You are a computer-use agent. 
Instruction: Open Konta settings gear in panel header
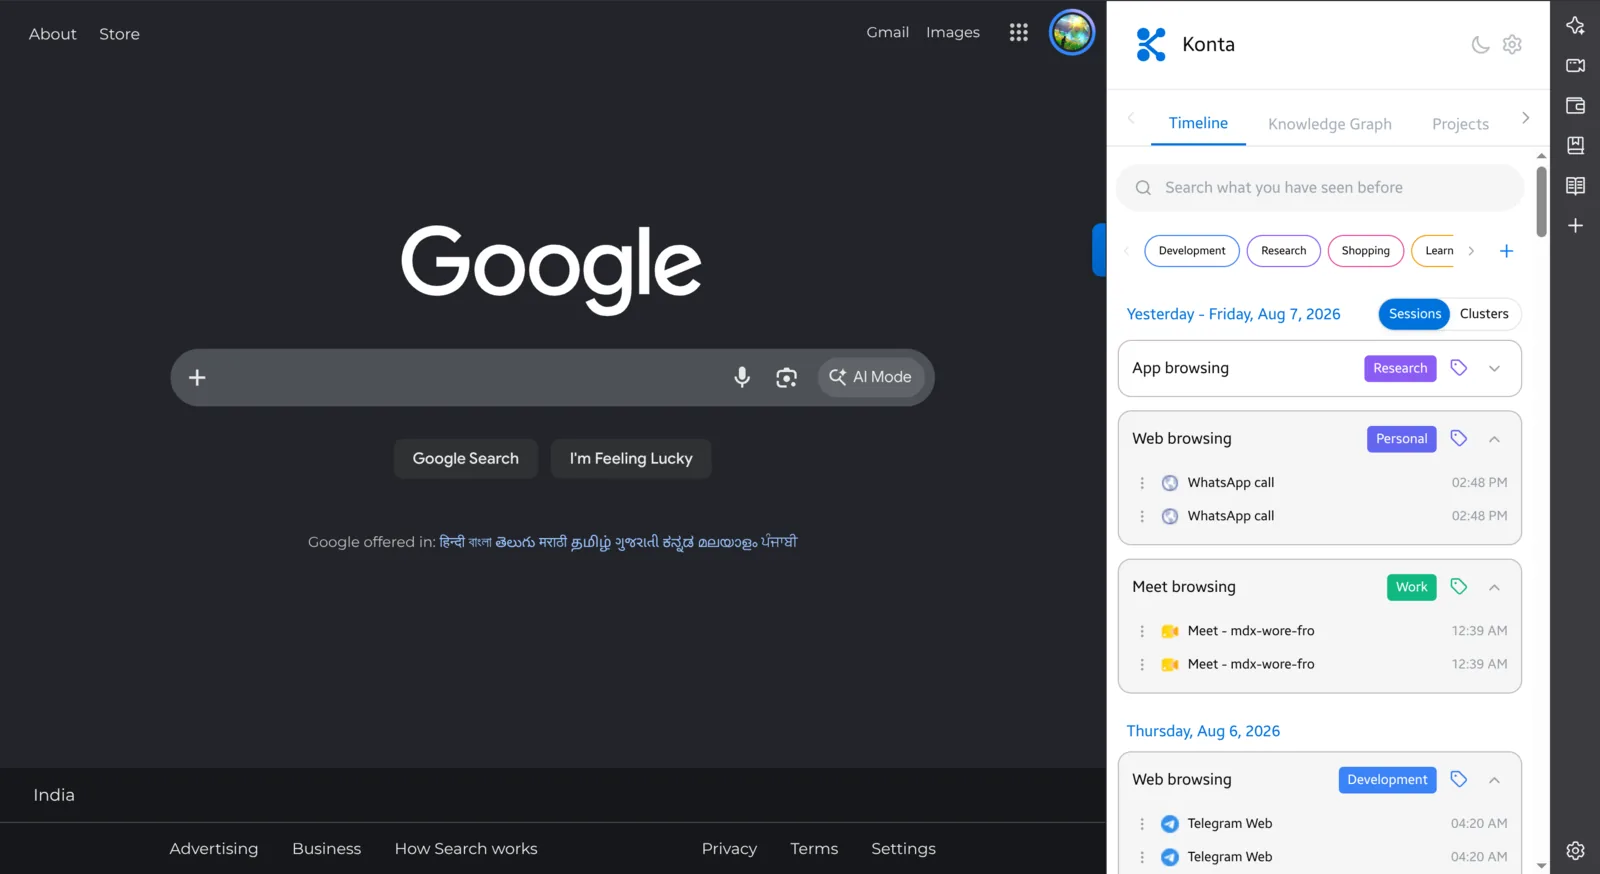tap(1512, 44)
